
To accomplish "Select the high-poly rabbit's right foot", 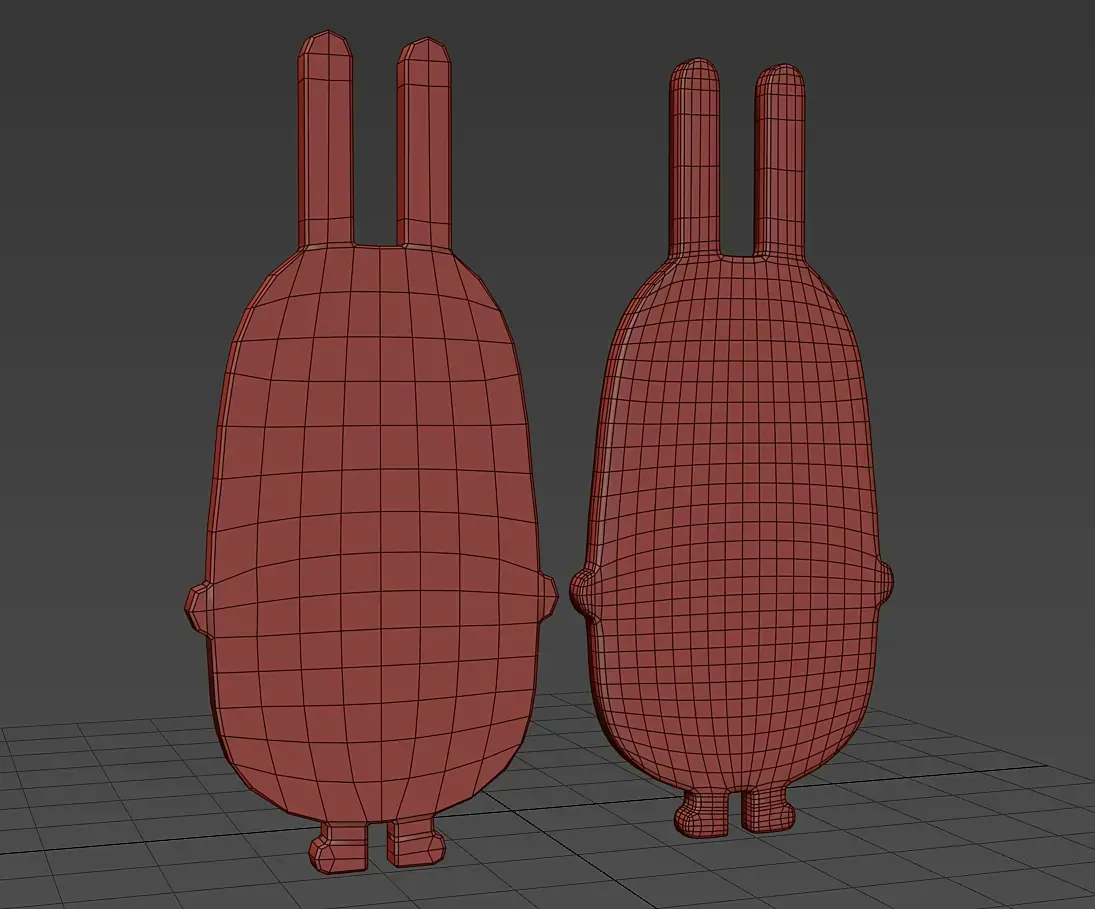I will (767, 808).
